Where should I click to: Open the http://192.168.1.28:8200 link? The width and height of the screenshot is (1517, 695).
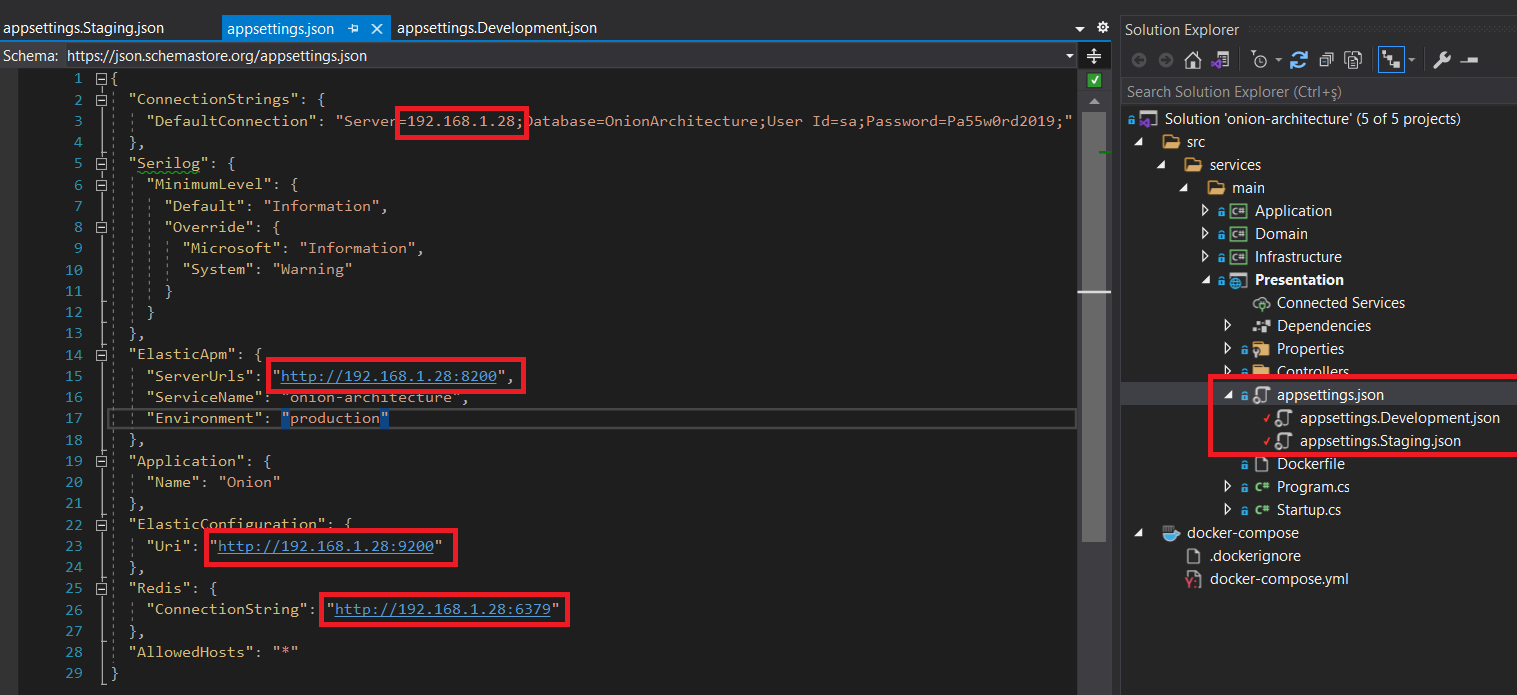click(389, 376)
